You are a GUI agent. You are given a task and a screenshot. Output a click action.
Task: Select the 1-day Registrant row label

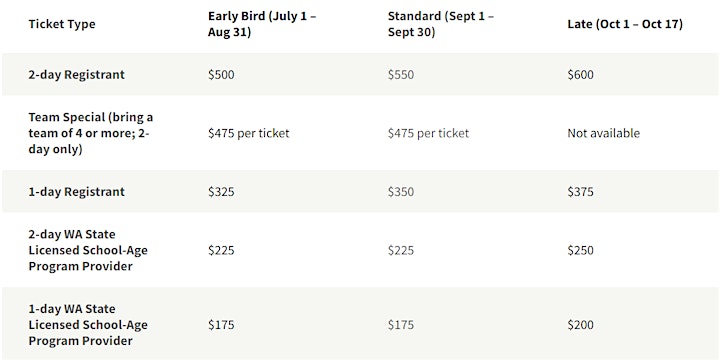tap(76, 192)
